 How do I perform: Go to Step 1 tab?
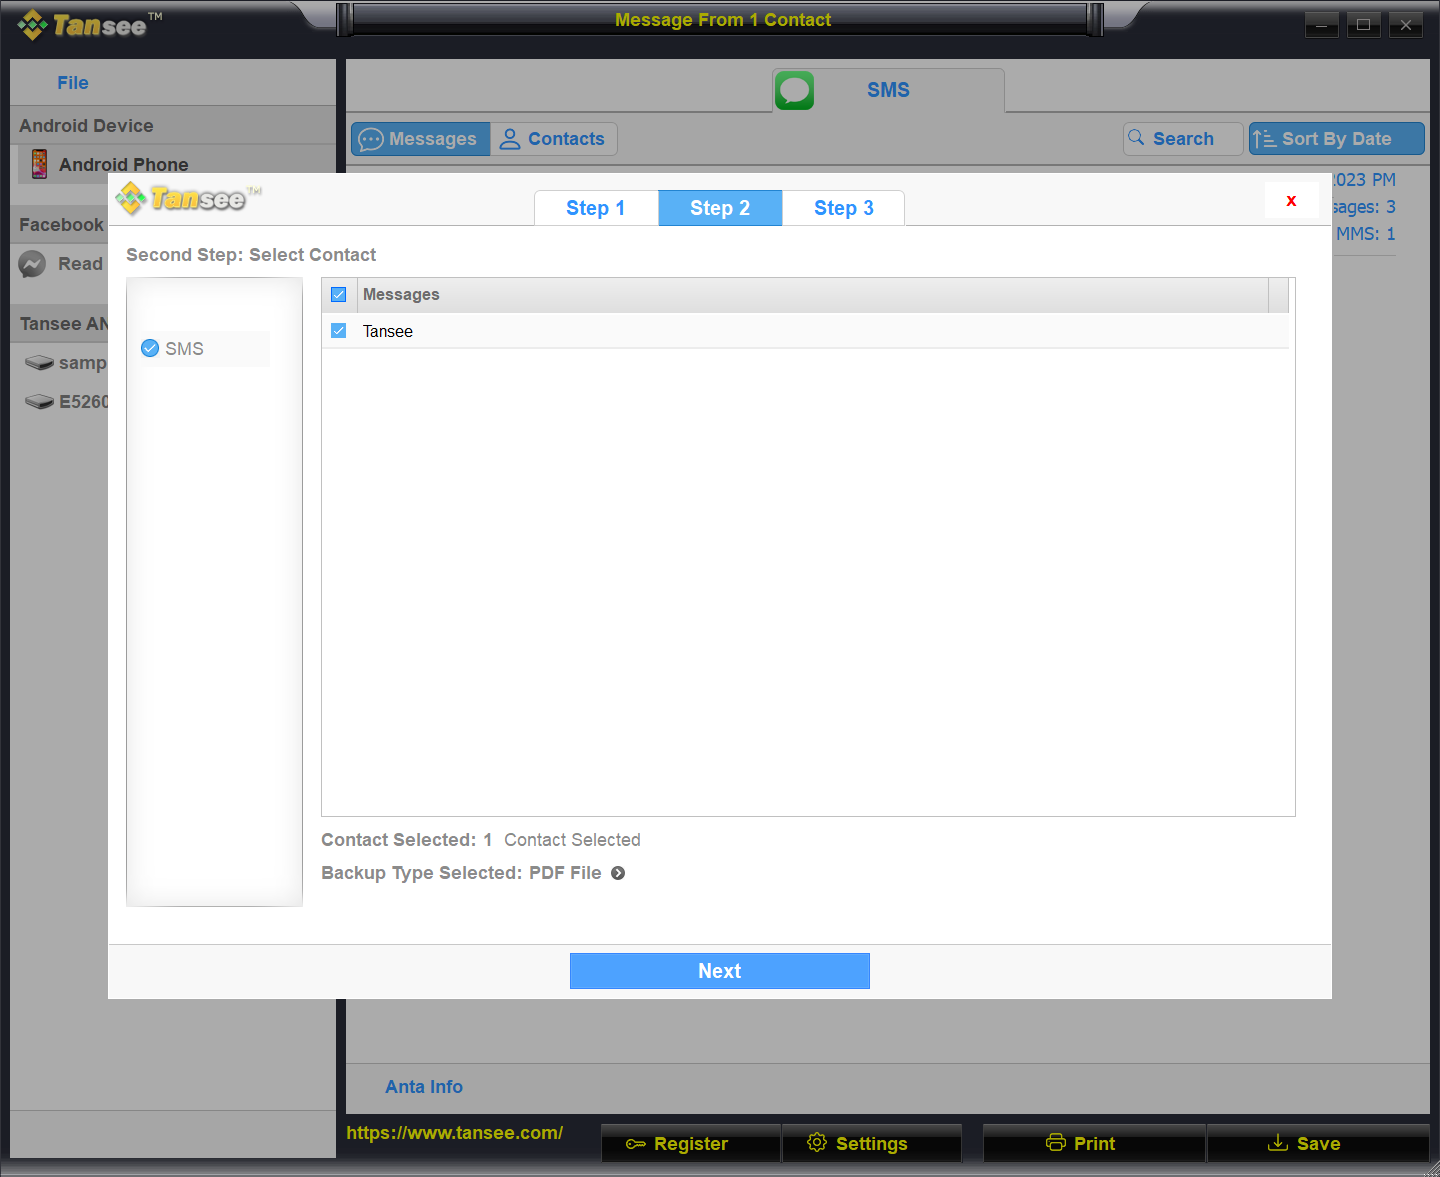click(x=596, y=208)
